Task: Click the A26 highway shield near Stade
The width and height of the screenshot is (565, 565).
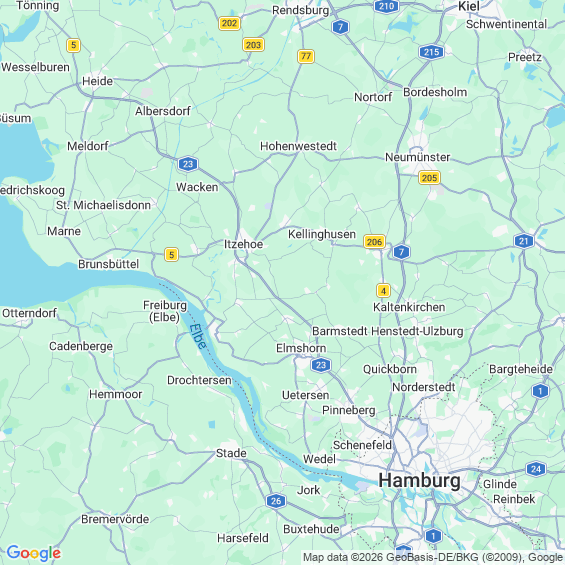Action: point(276,501)
